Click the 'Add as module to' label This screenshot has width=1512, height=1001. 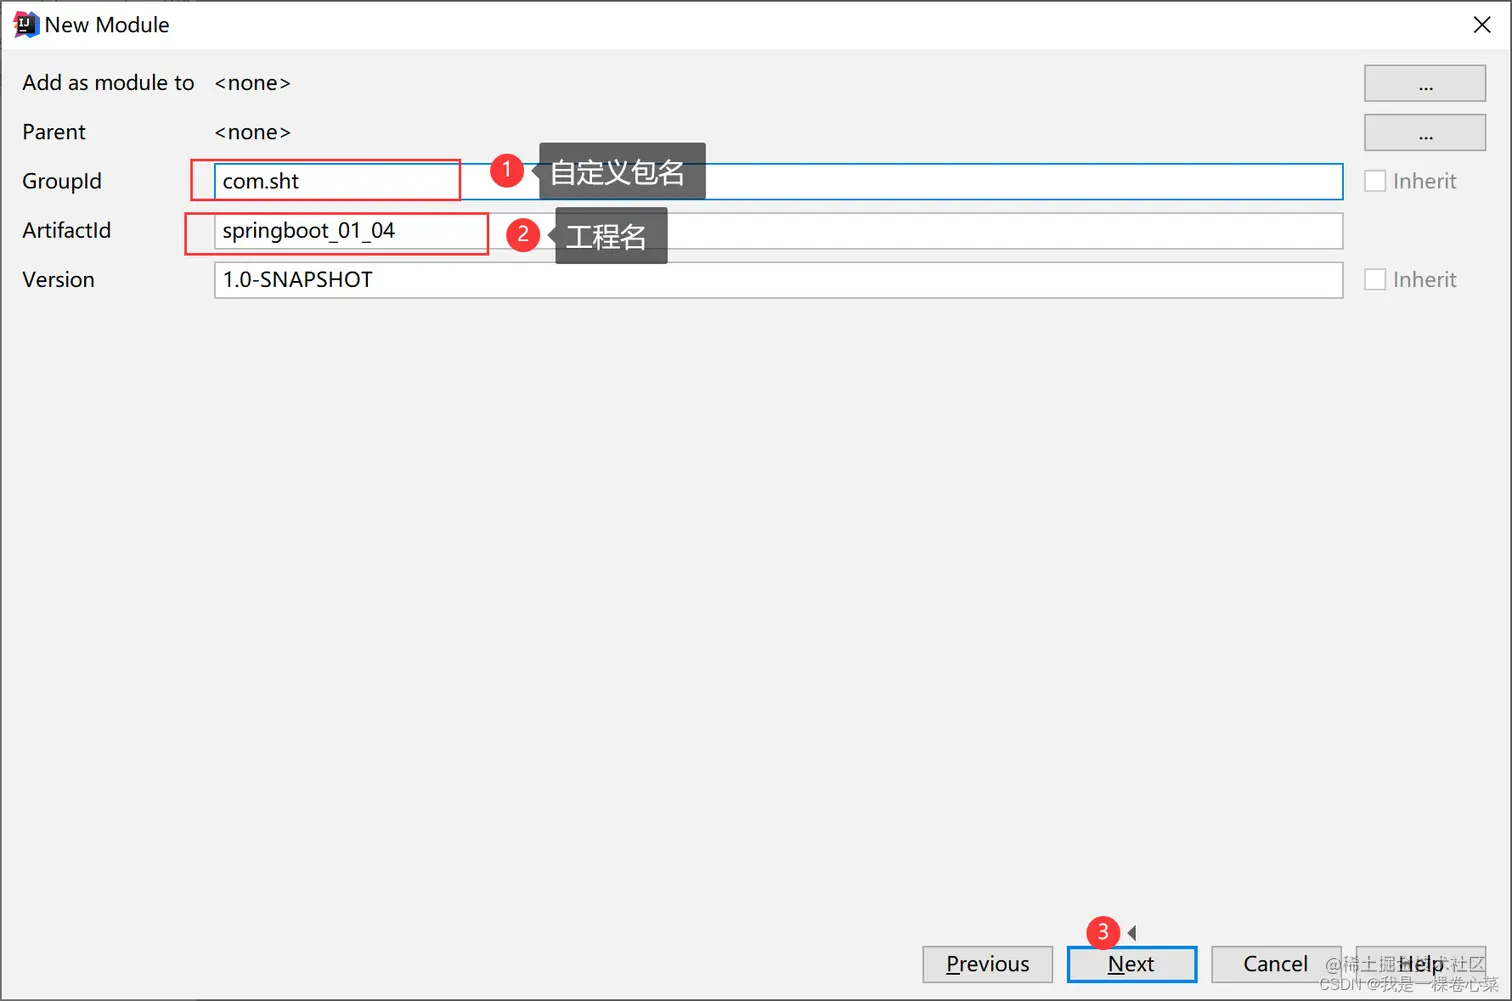click(x=108, y=83)
